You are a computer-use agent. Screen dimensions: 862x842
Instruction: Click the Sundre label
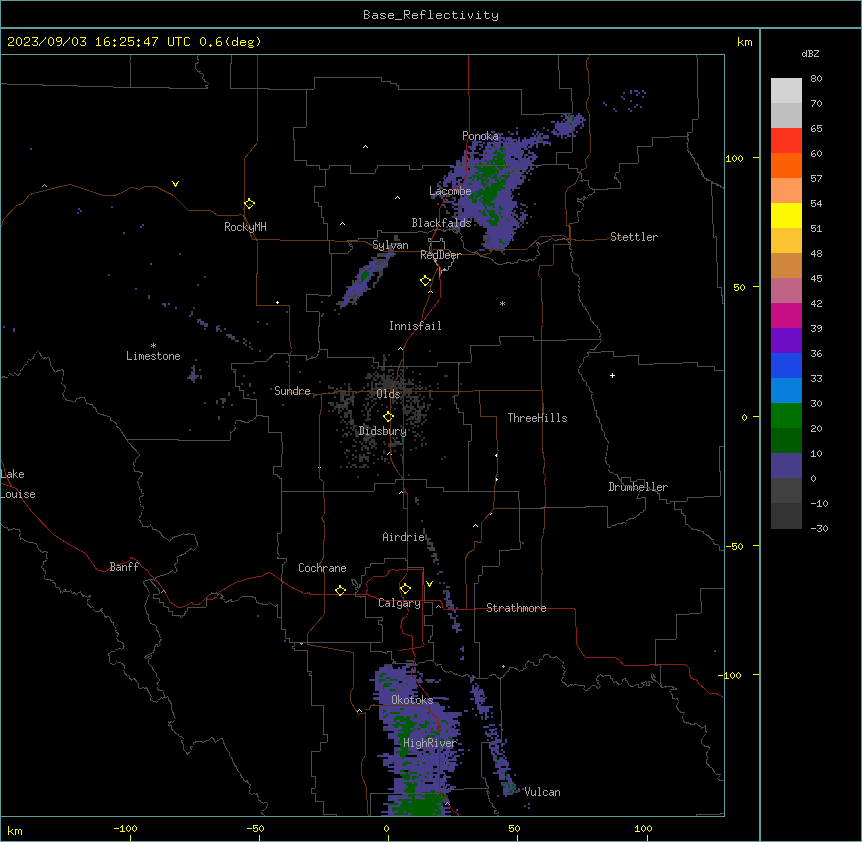tap(292, 391)
